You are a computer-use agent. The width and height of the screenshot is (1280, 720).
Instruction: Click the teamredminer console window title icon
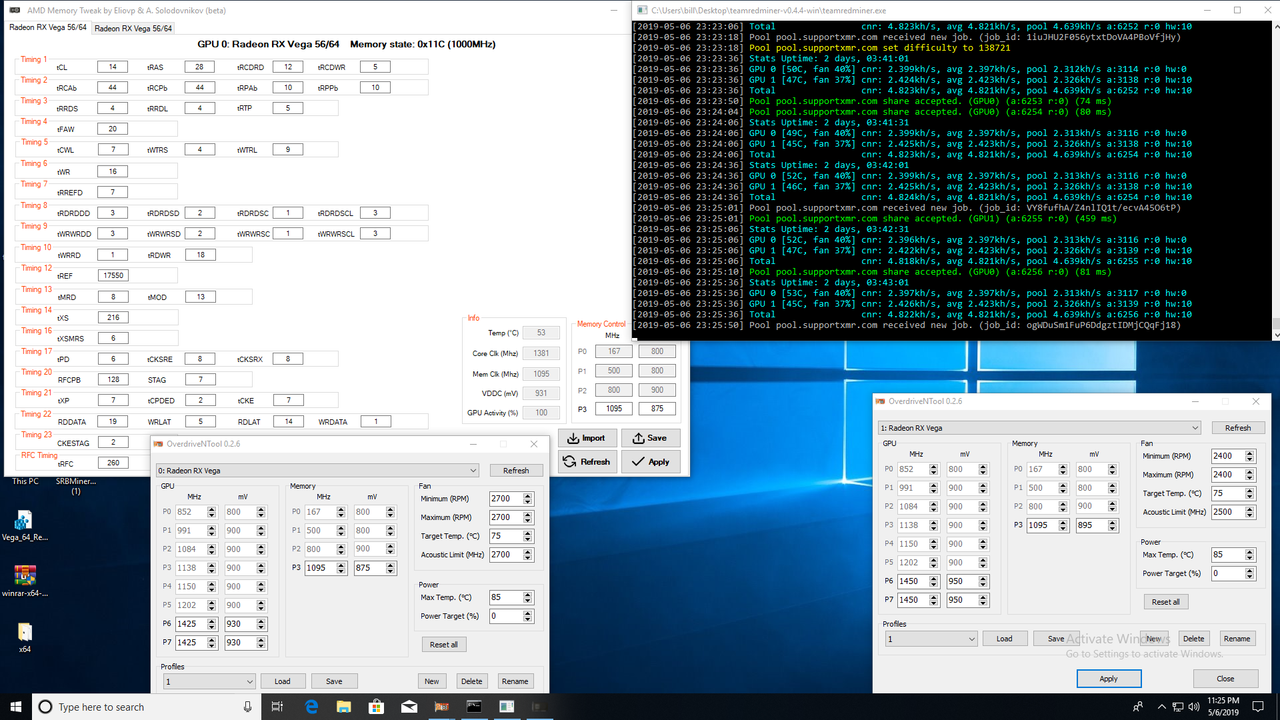click(x=641, y=9)
